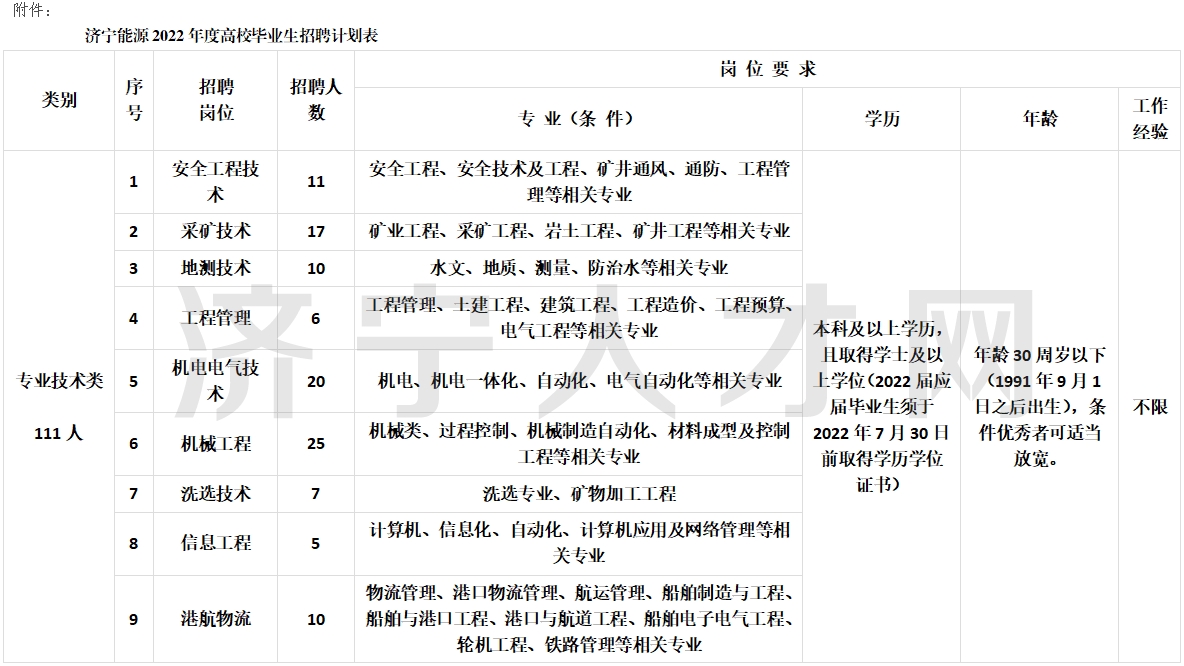The height and width of the screenshot is (666, 1184).
Task: Click the 学历 header cell
Action: pyautogui.click(x=881, y=119)
